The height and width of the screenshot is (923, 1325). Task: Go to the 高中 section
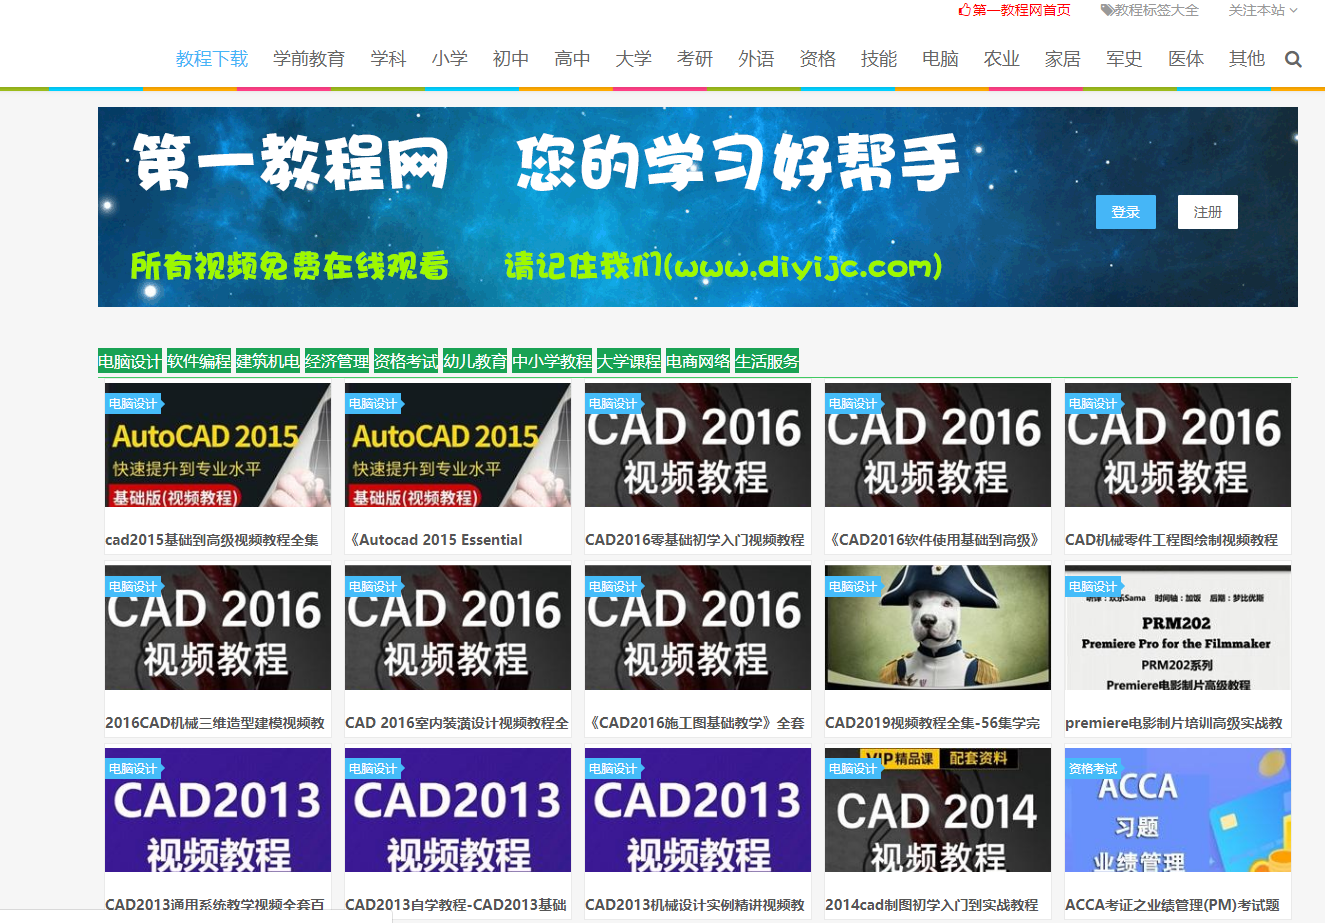pos(572,59)
